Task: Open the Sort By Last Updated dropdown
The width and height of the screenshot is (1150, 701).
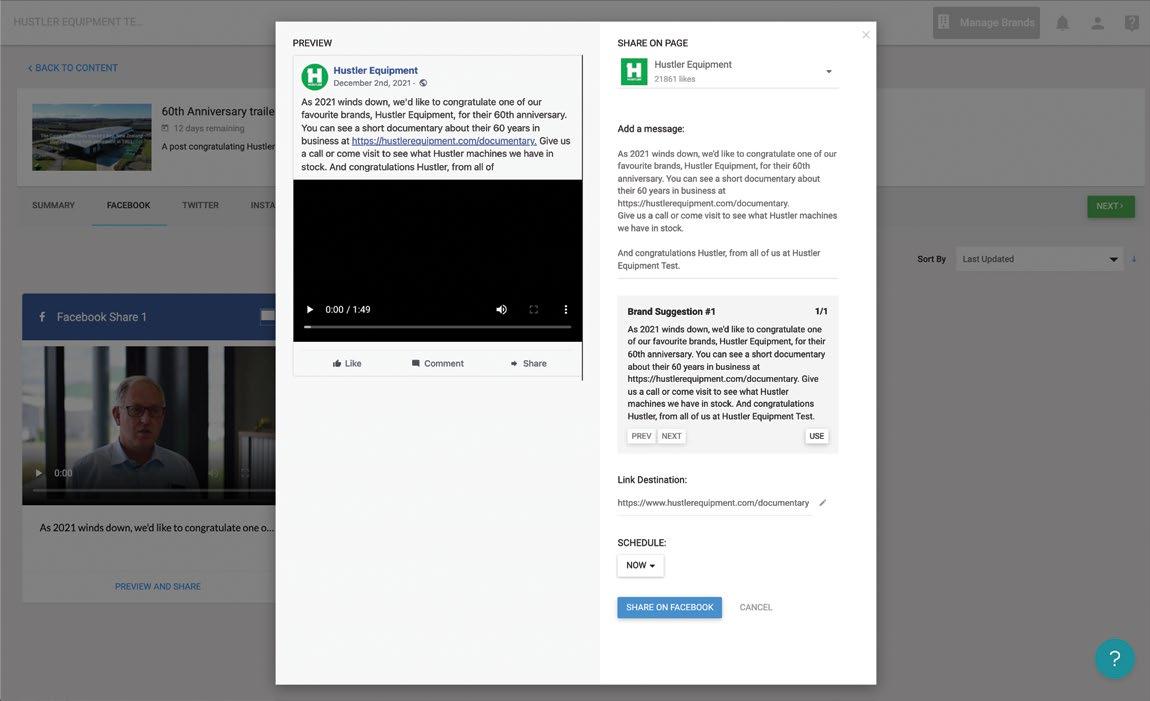Action: [x=1039, y=259]
